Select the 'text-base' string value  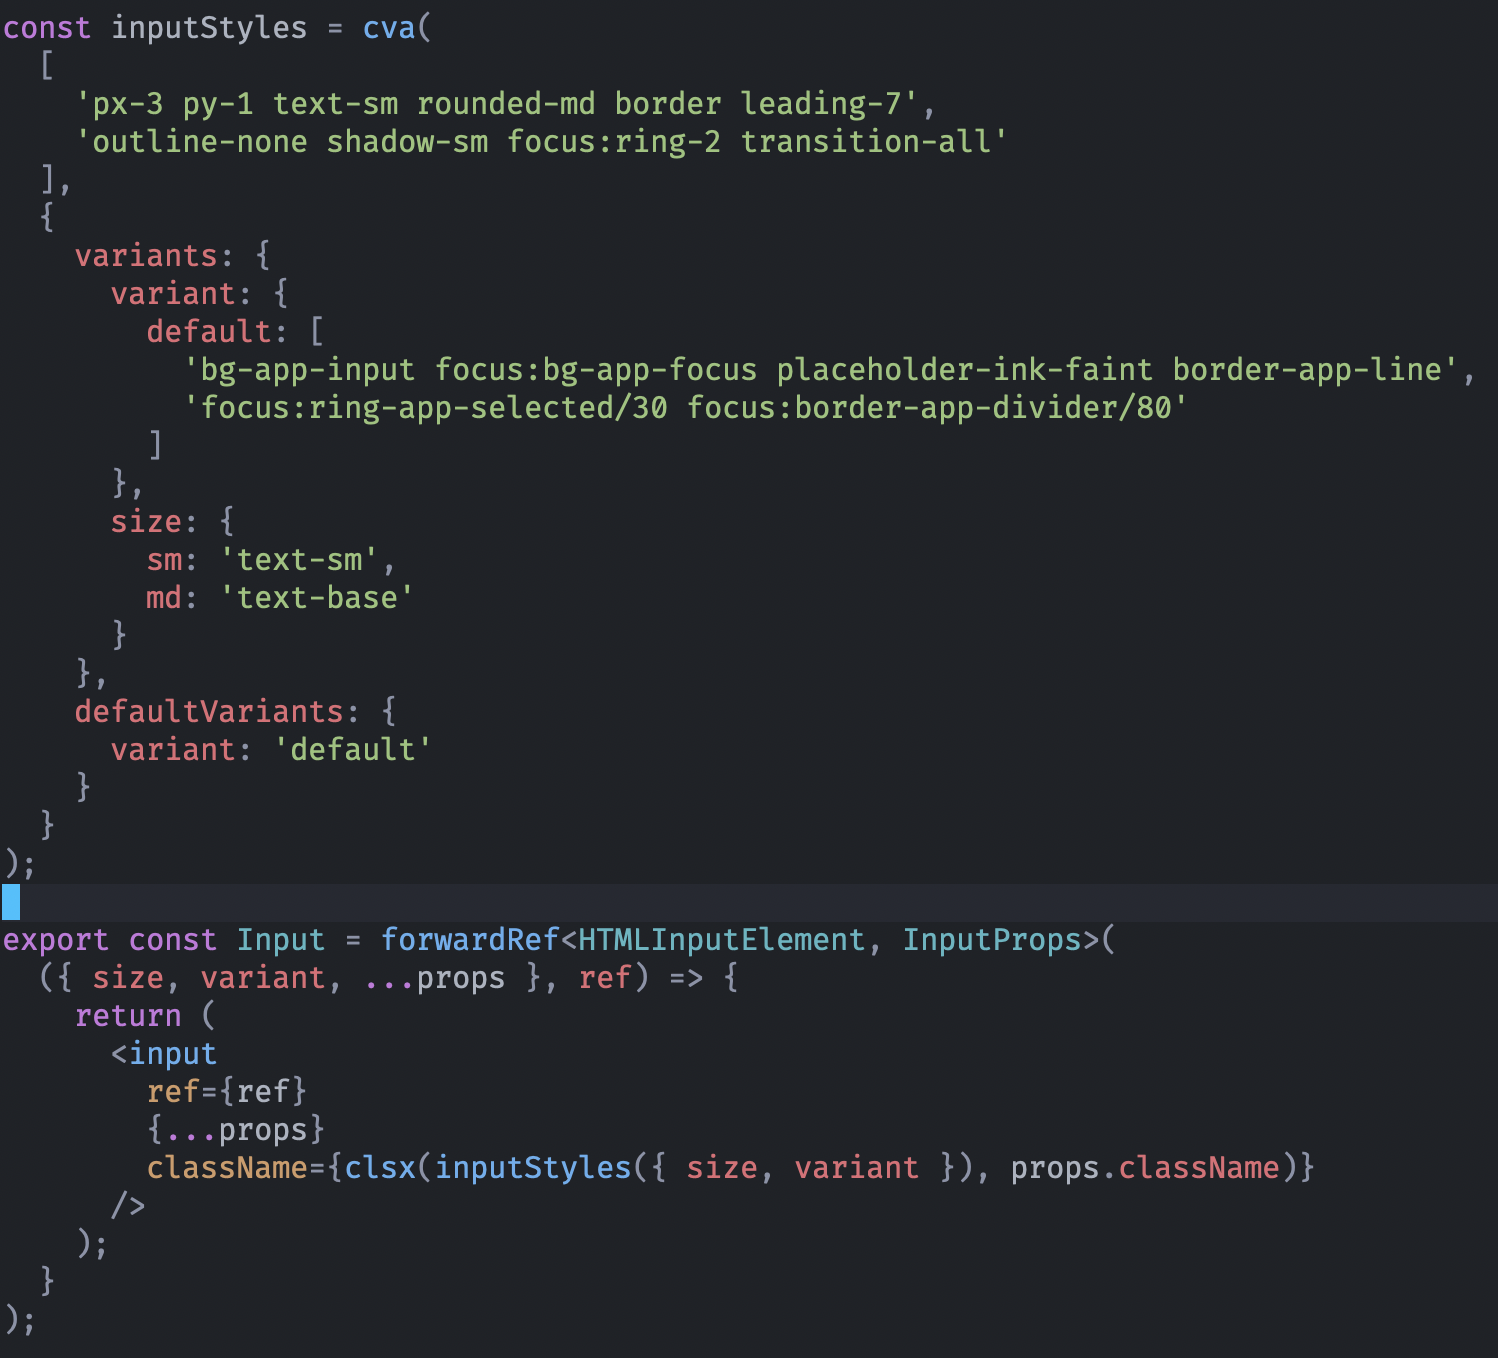[316, 598]
